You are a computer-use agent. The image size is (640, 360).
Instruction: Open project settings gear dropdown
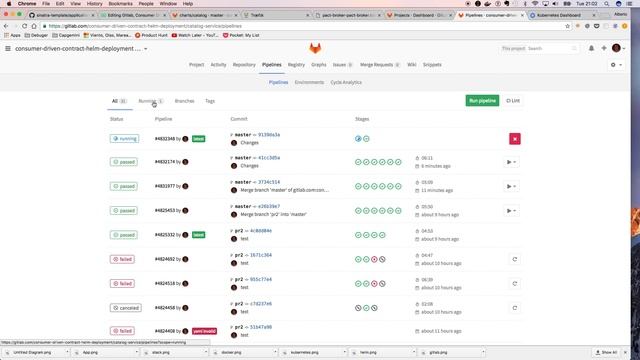pos(616,65)
